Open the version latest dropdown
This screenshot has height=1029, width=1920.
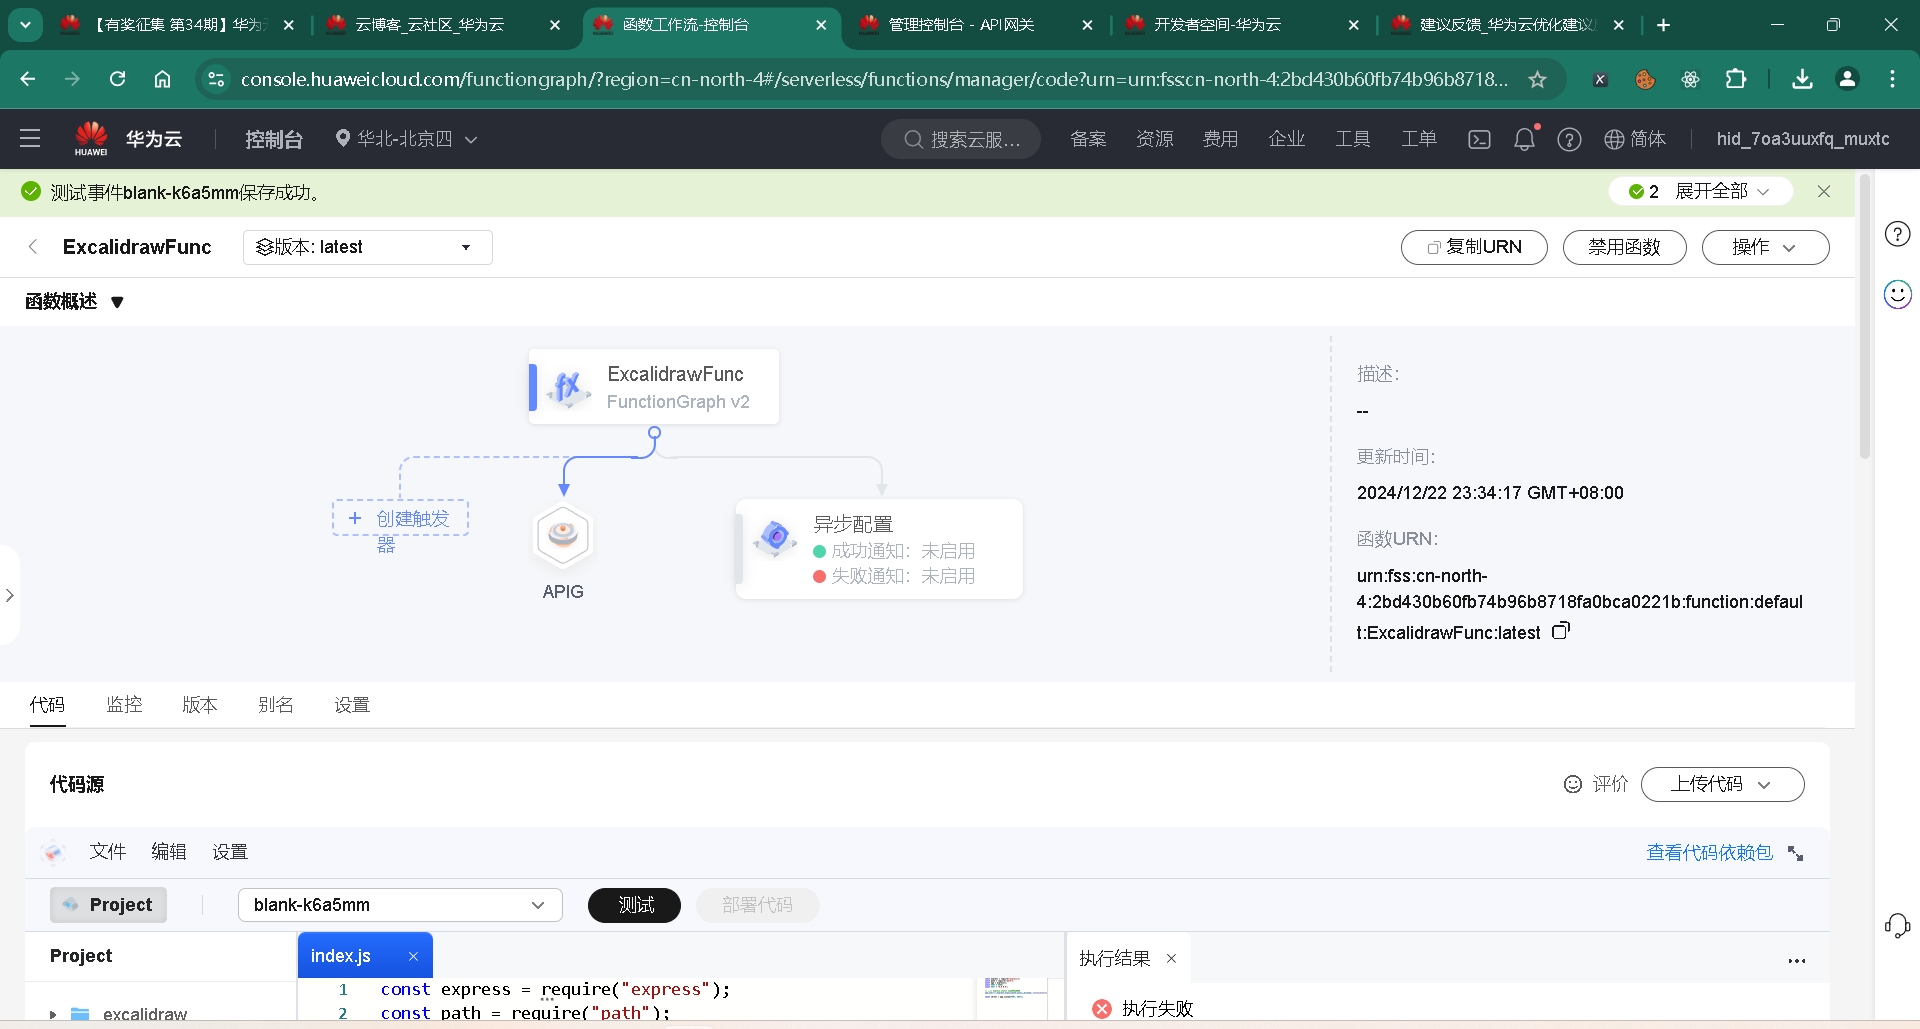368,247
